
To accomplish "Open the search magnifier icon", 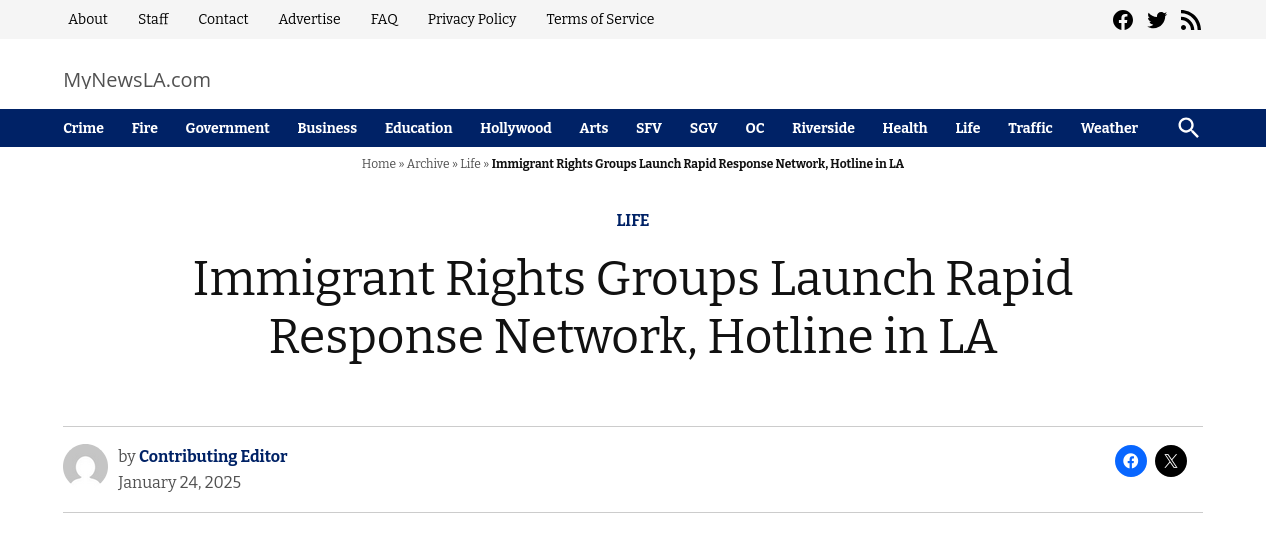I will [1188, 128].
